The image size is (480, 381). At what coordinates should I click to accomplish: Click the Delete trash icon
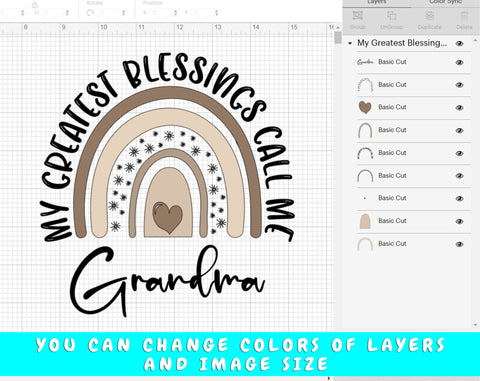point(464,16)
